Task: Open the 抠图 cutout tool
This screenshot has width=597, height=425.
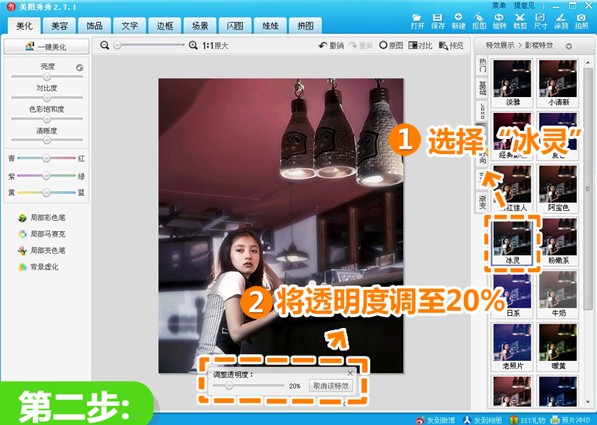Action: point(479,22)
